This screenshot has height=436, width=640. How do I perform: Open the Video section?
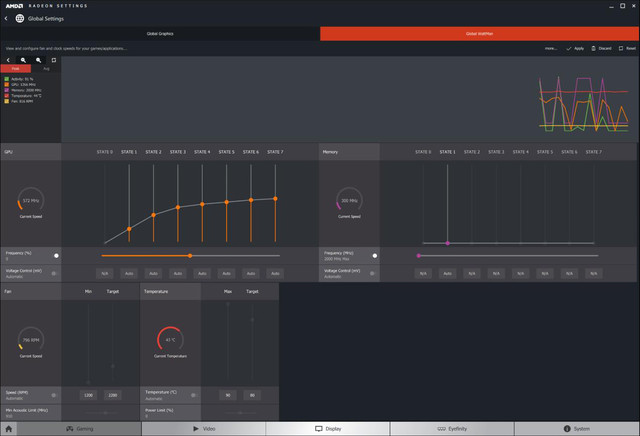click(204, 429)
